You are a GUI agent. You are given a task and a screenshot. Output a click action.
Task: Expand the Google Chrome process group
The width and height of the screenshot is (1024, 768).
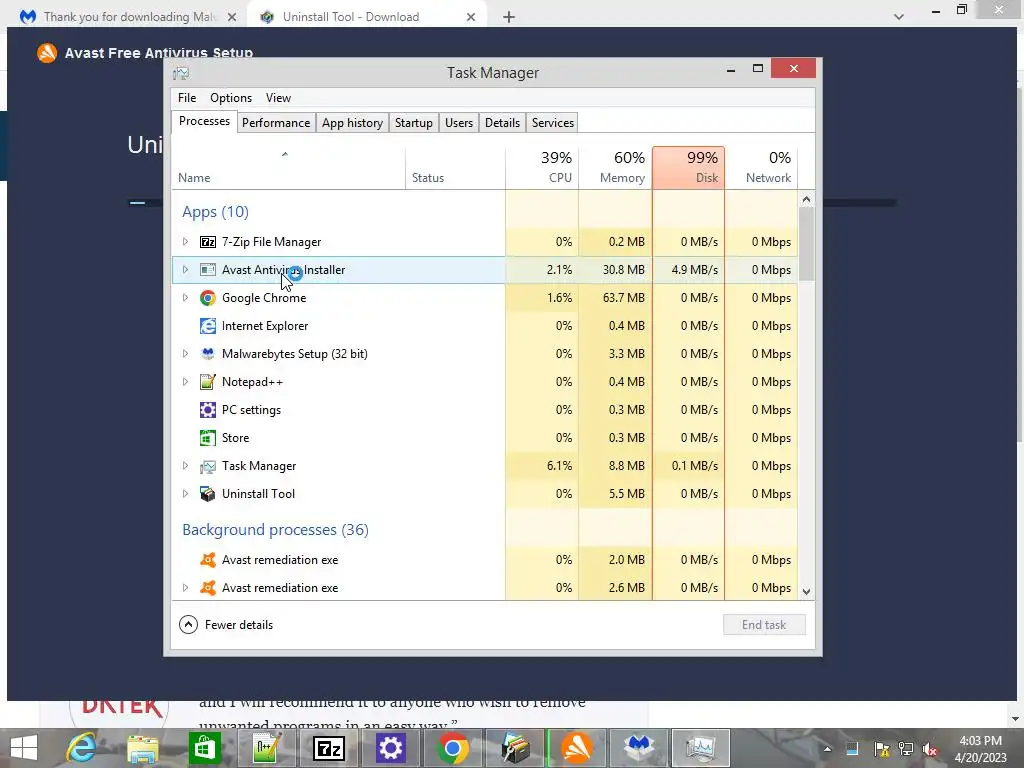tap(185, 298)
